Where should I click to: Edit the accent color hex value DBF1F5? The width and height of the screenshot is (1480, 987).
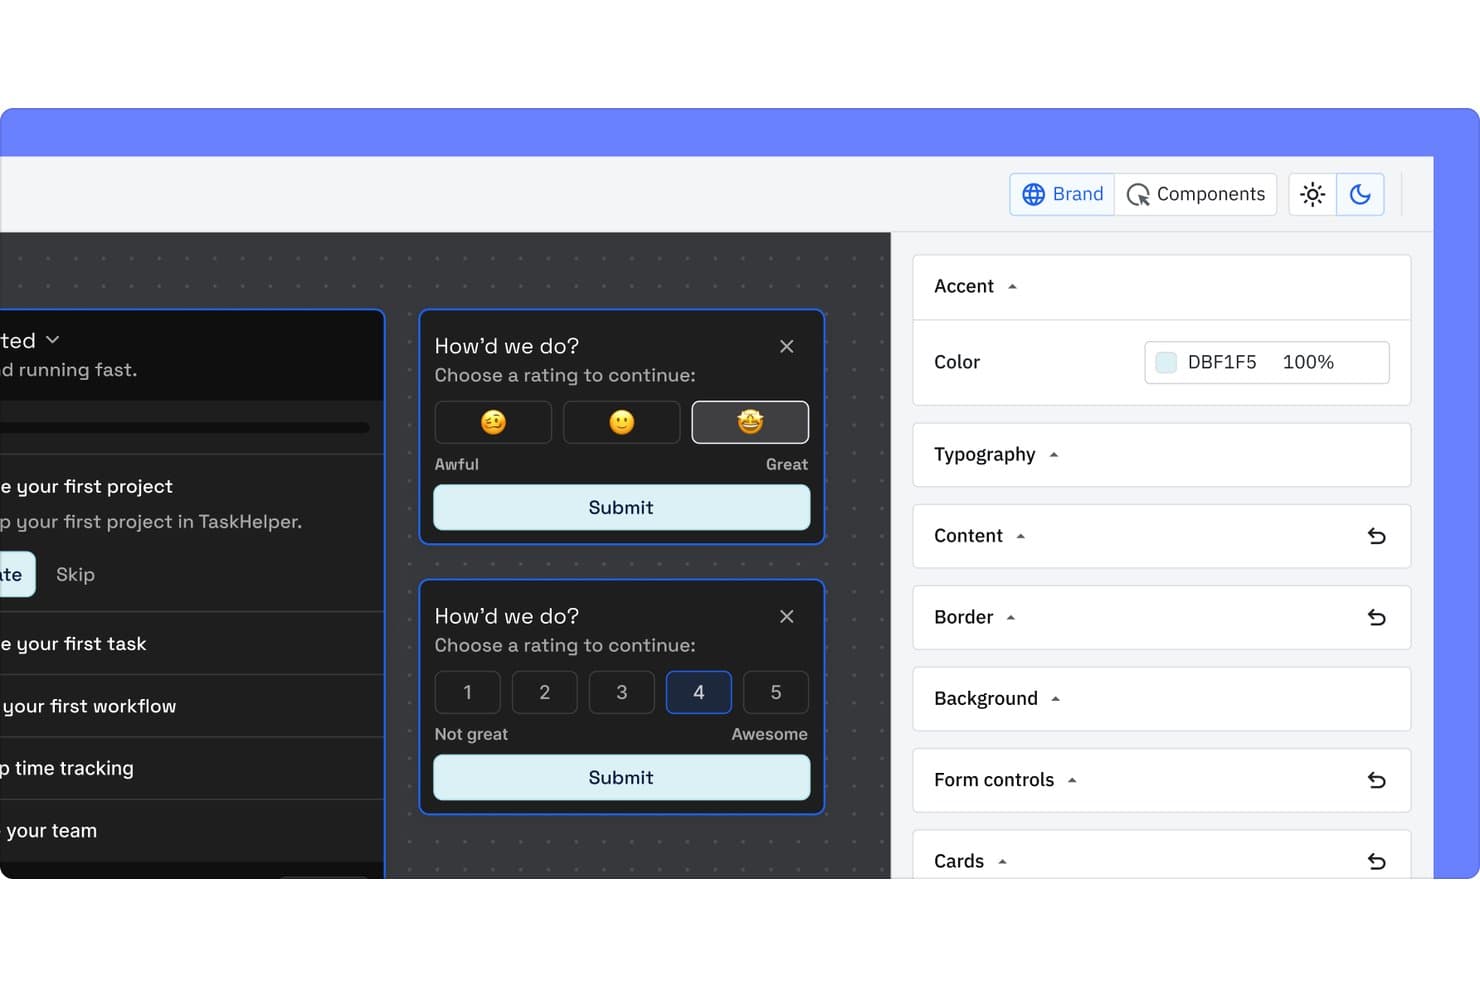tap(1222, 363)
